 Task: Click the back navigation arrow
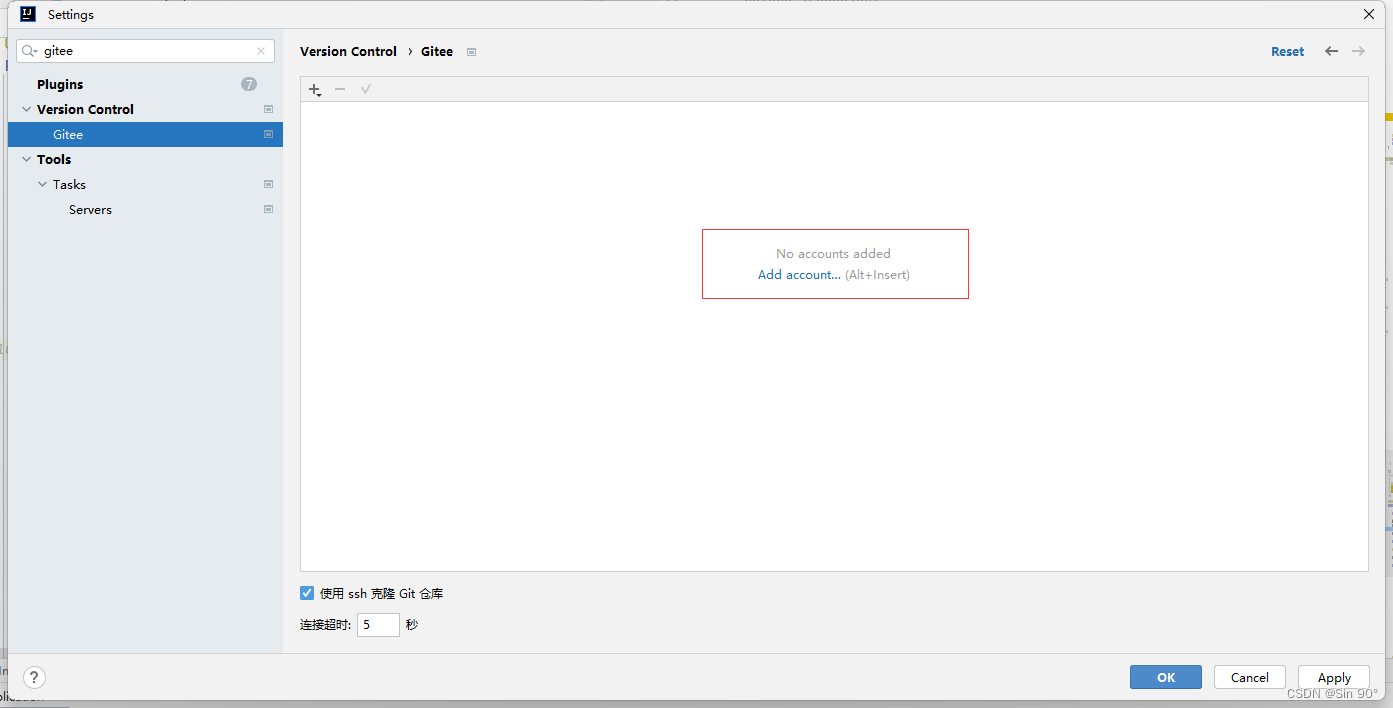coord(1331,51)
